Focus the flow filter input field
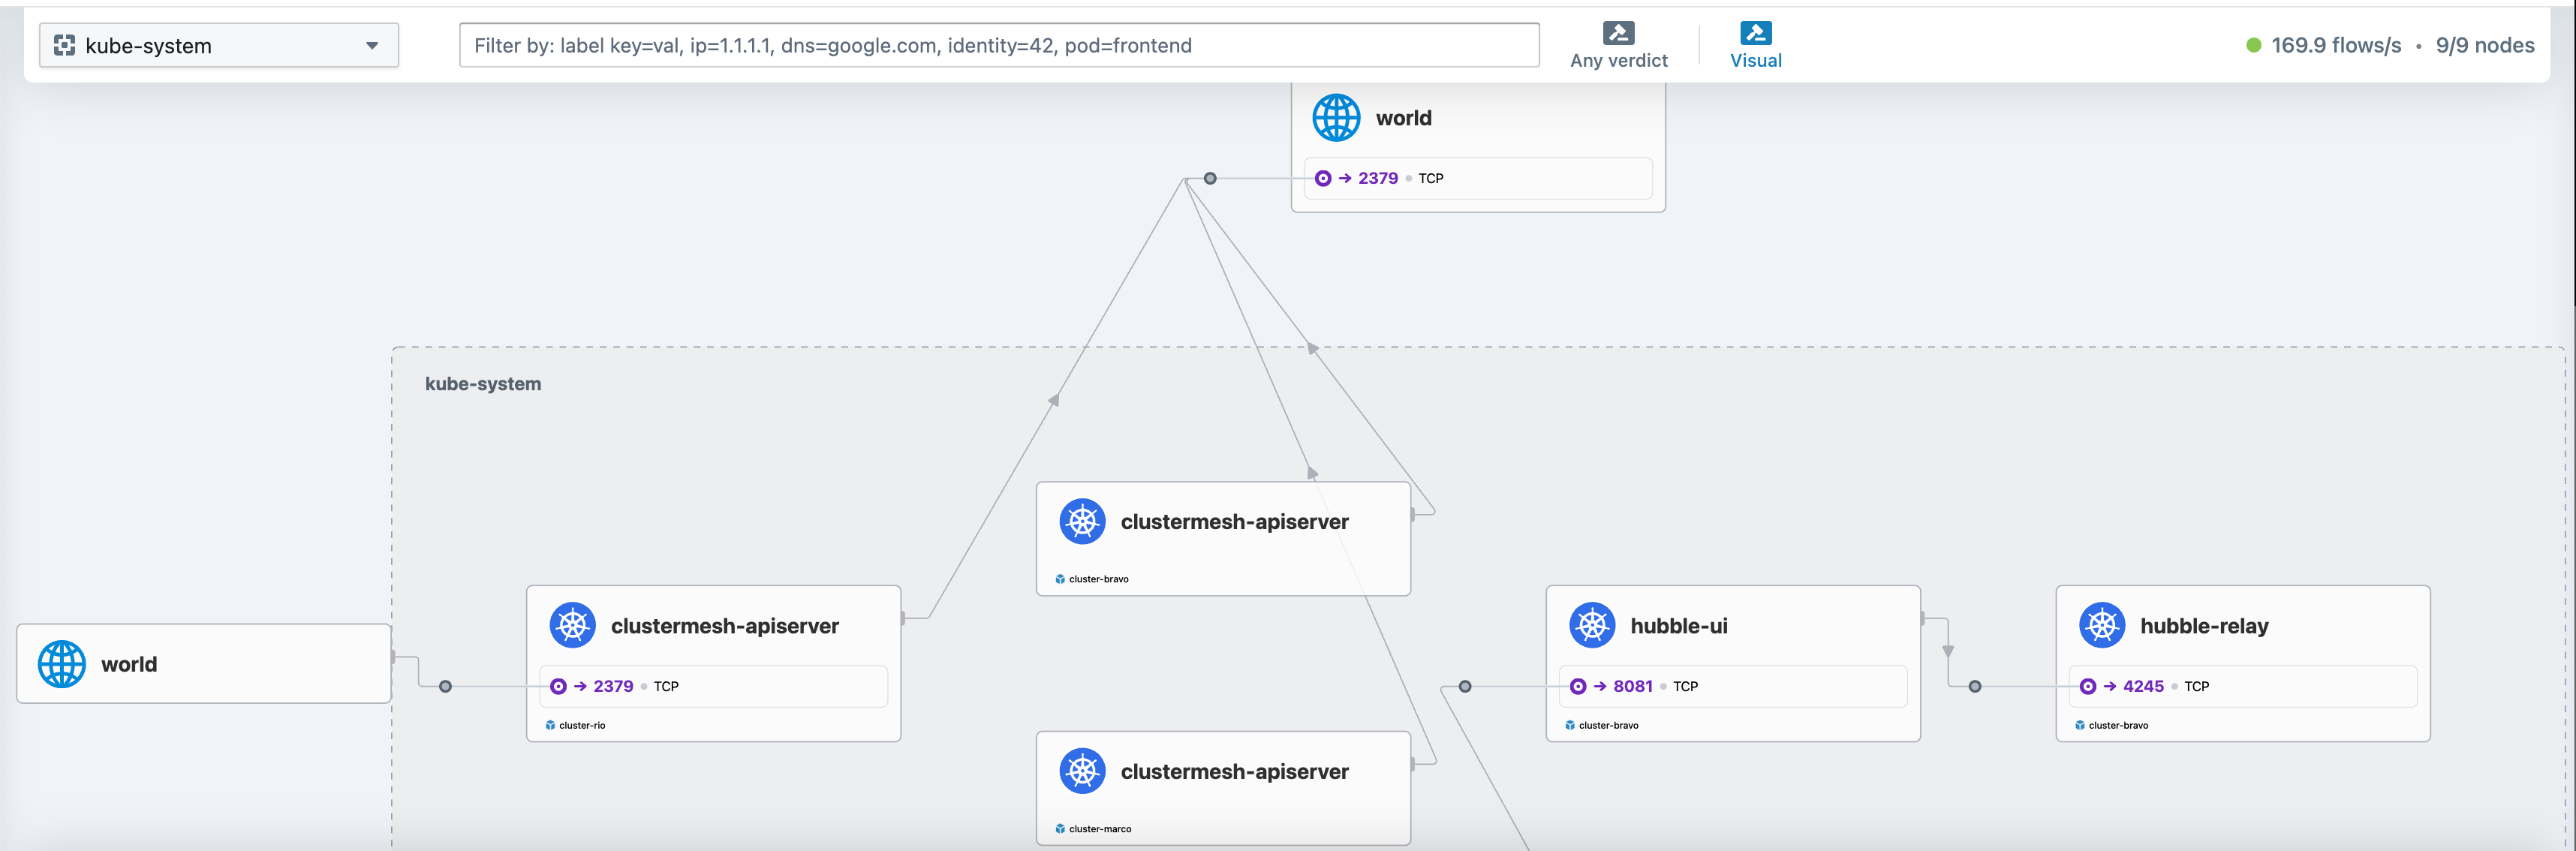Viewport: 2576px width, 851px height. [x=999, y=45]
